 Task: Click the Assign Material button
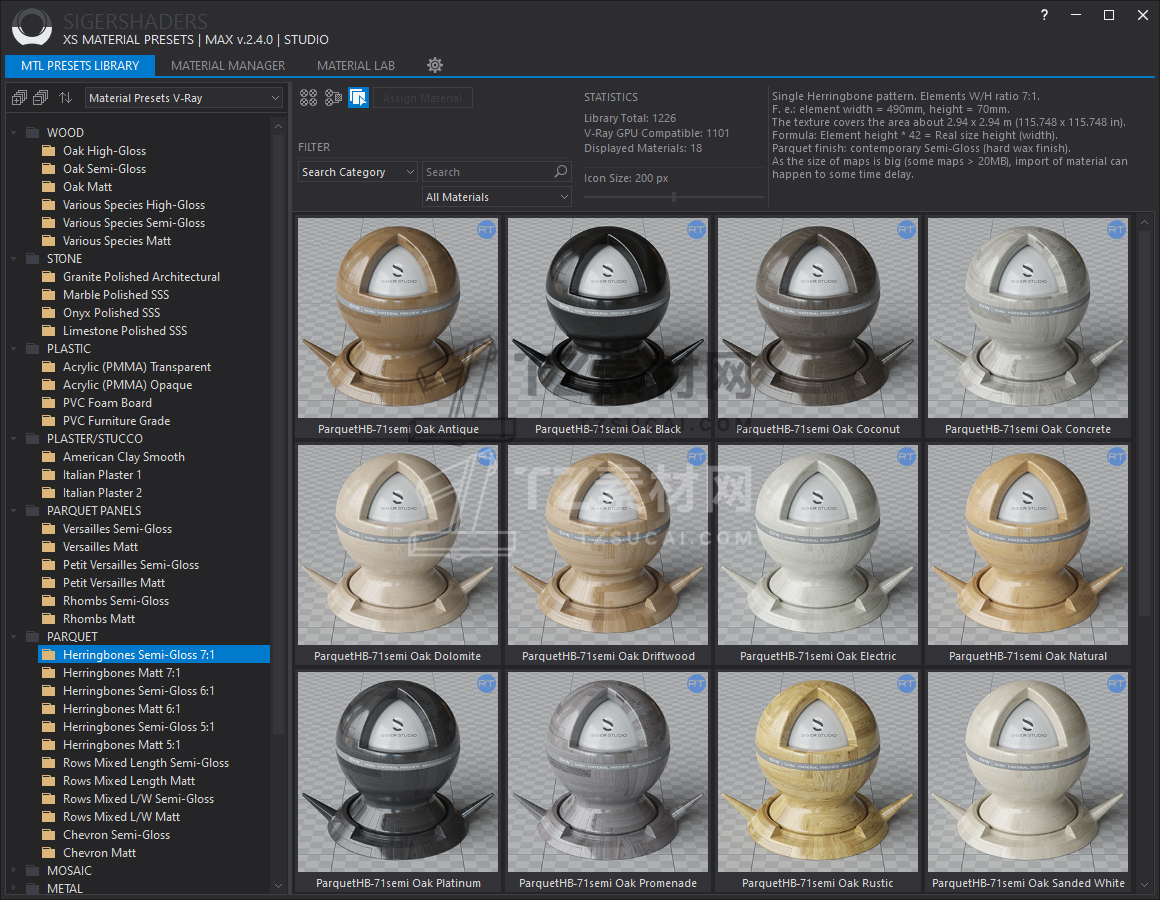[x=422, y=98]
